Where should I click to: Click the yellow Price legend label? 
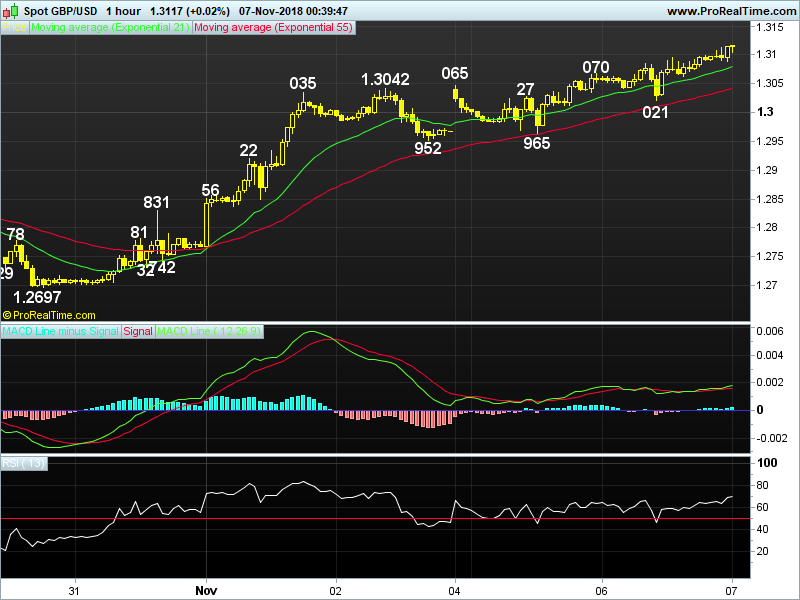pos(15,28)
